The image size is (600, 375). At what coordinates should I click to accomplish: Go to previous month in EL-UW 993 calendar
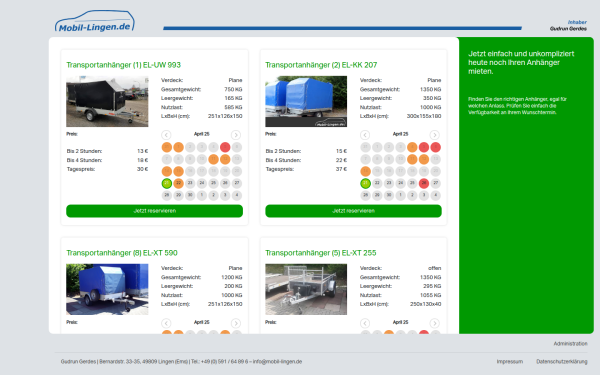coord(166,135)
